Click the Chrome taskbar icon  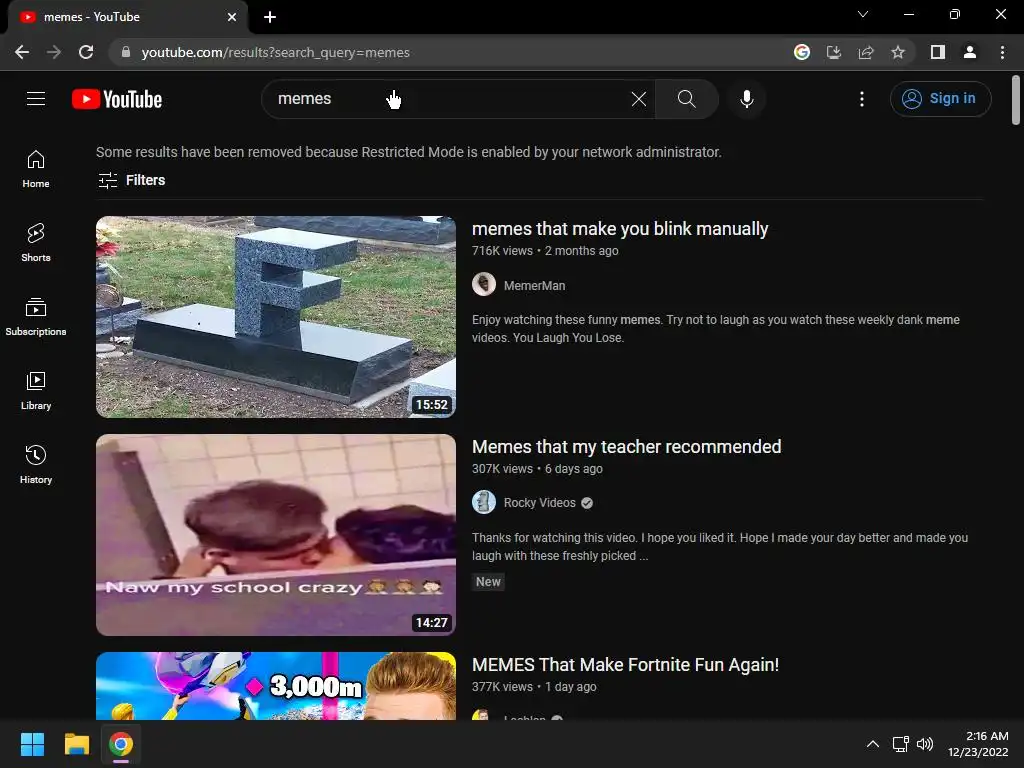121,744
